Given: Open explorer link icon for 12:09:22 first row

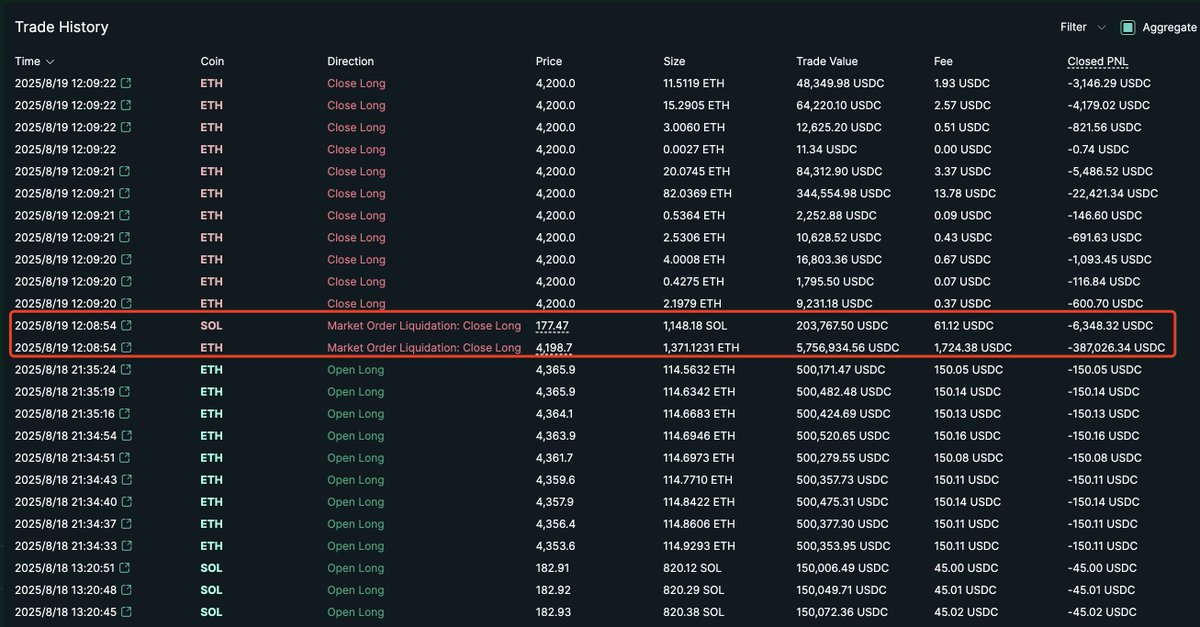Looking at the screenshot, I should [x=126, y=83].
